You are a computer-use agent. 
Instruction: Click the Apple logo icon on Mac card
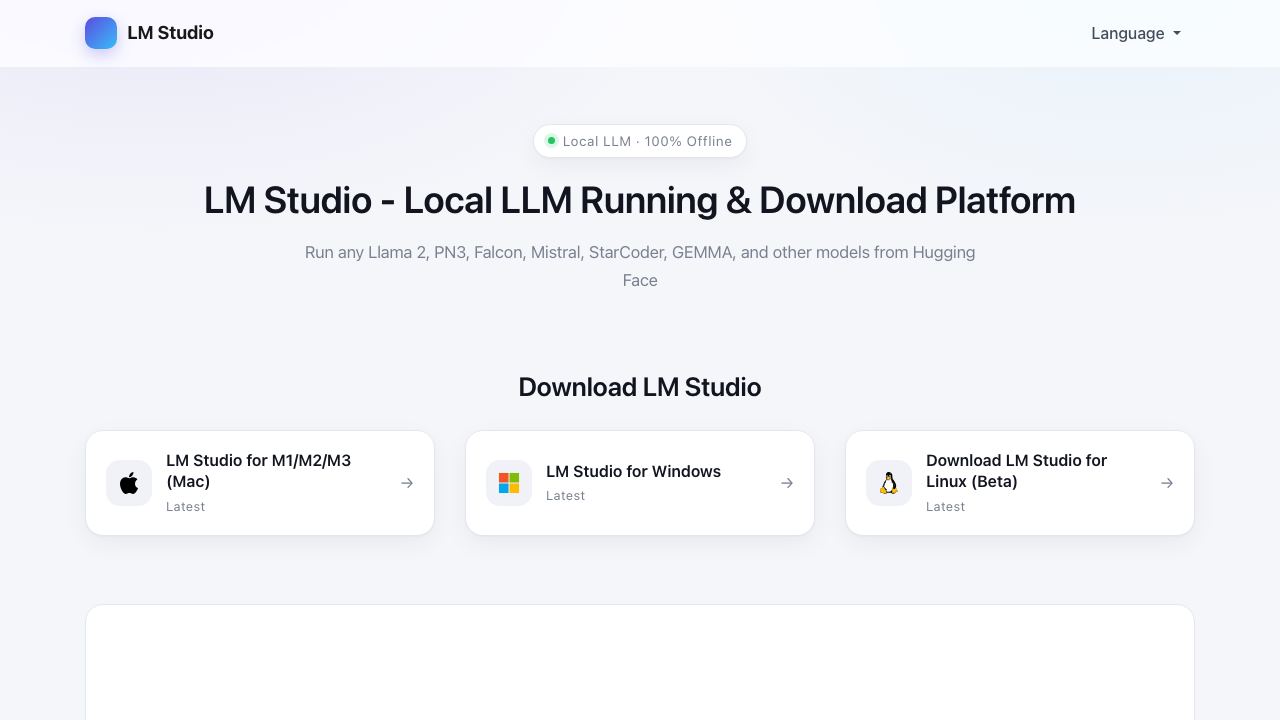[x=129, y=483]
